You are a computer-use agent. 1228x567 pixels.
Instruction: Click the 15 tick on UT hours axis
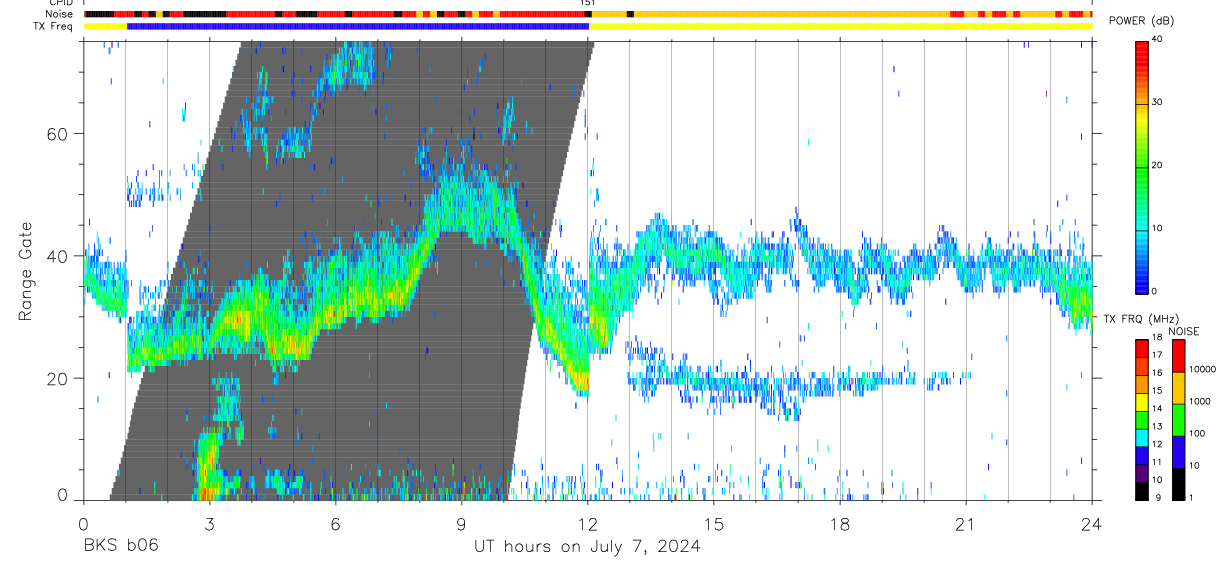[714, 524]
